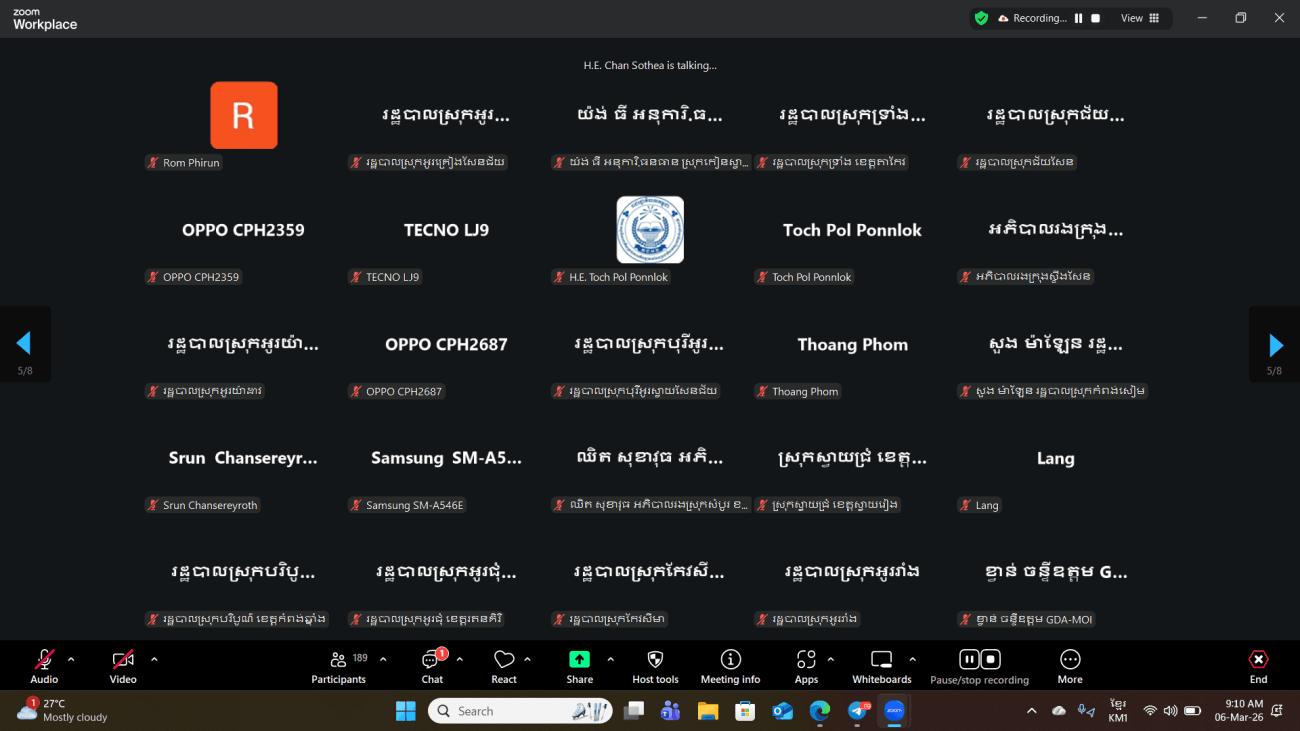Screen dimensions: 1300x731
Task: Expand the Share options arrow
Action: click(x=610, y=659)
